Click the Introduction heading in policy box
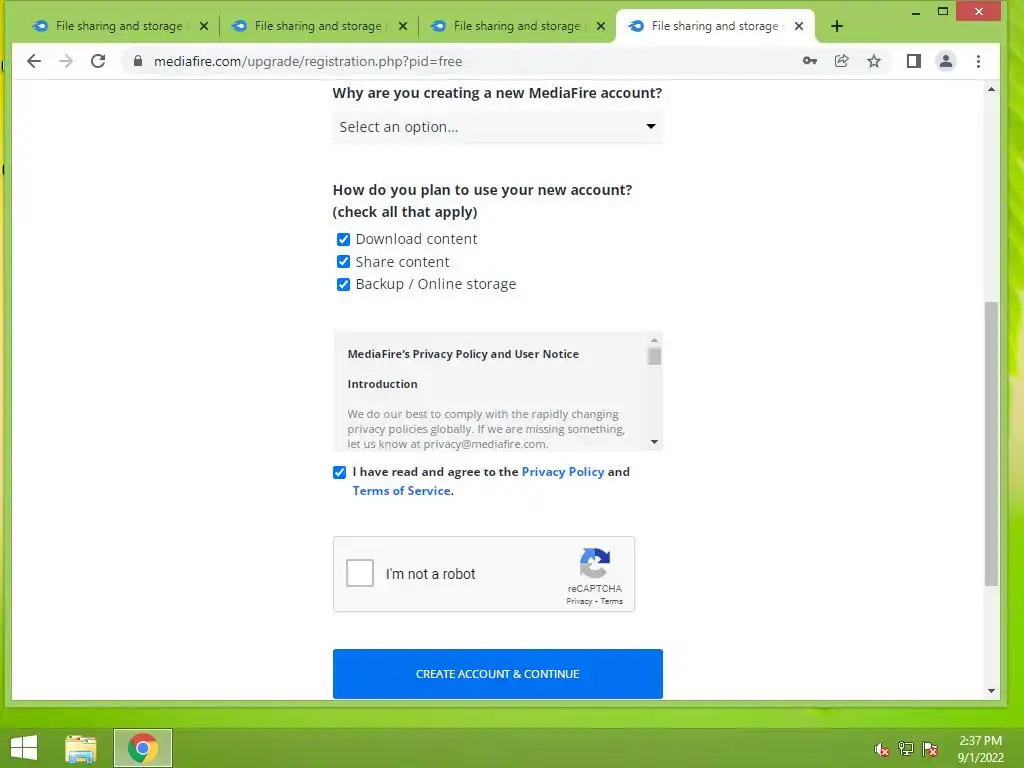 pyautogui.click(x=382, y=384)
